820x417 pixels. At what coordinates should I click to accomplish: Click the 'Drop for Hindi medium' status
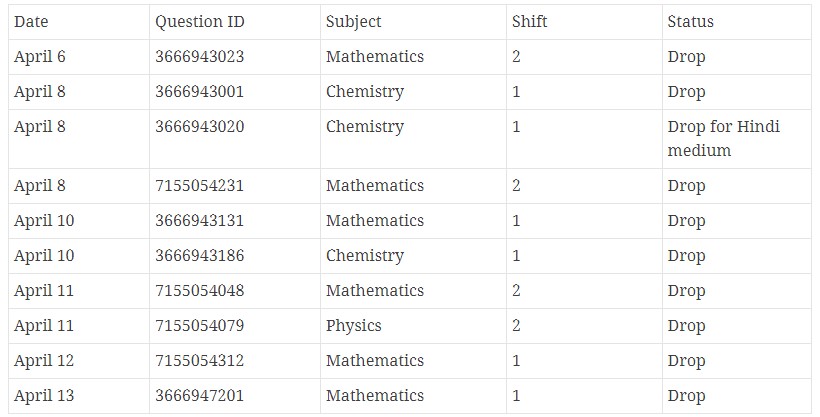pyautogui.click(x=723, y=139)
